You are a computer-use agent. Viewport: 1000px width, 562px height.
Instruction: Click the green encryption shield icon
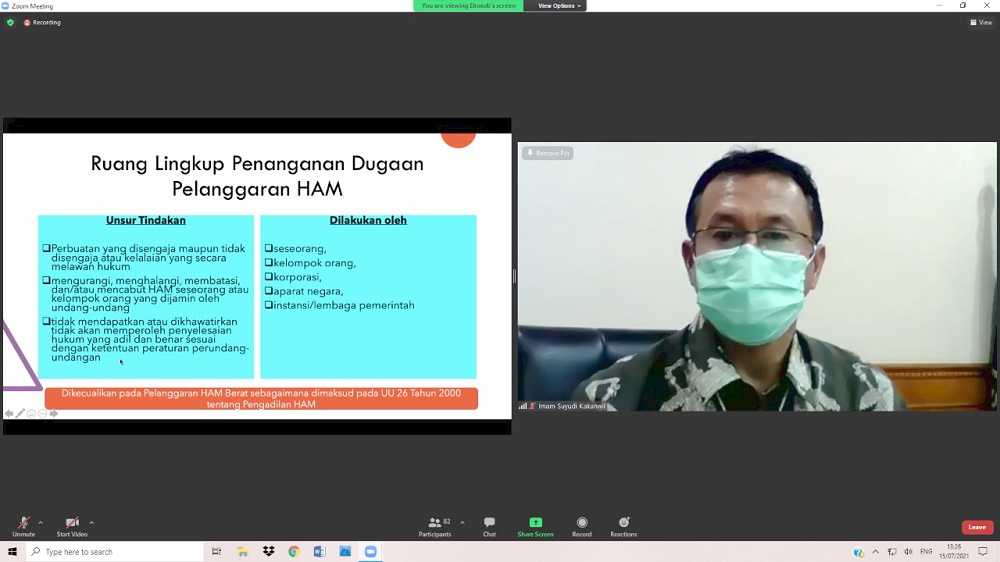[11, 22]
